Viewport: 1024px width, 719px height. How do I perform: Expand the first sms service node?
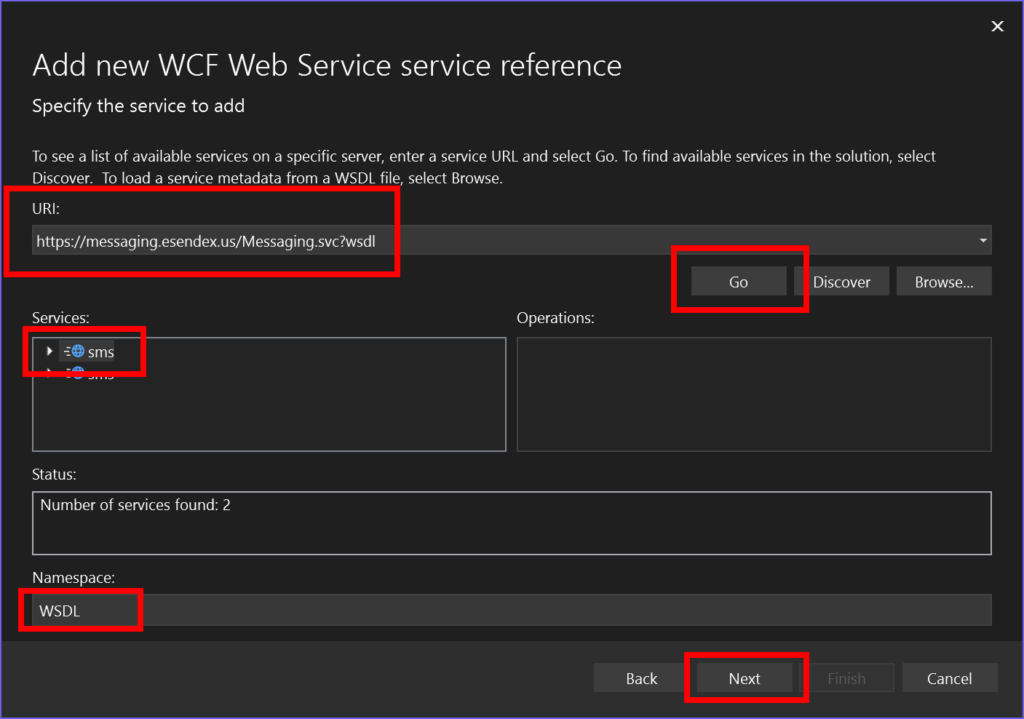(50, 352)
